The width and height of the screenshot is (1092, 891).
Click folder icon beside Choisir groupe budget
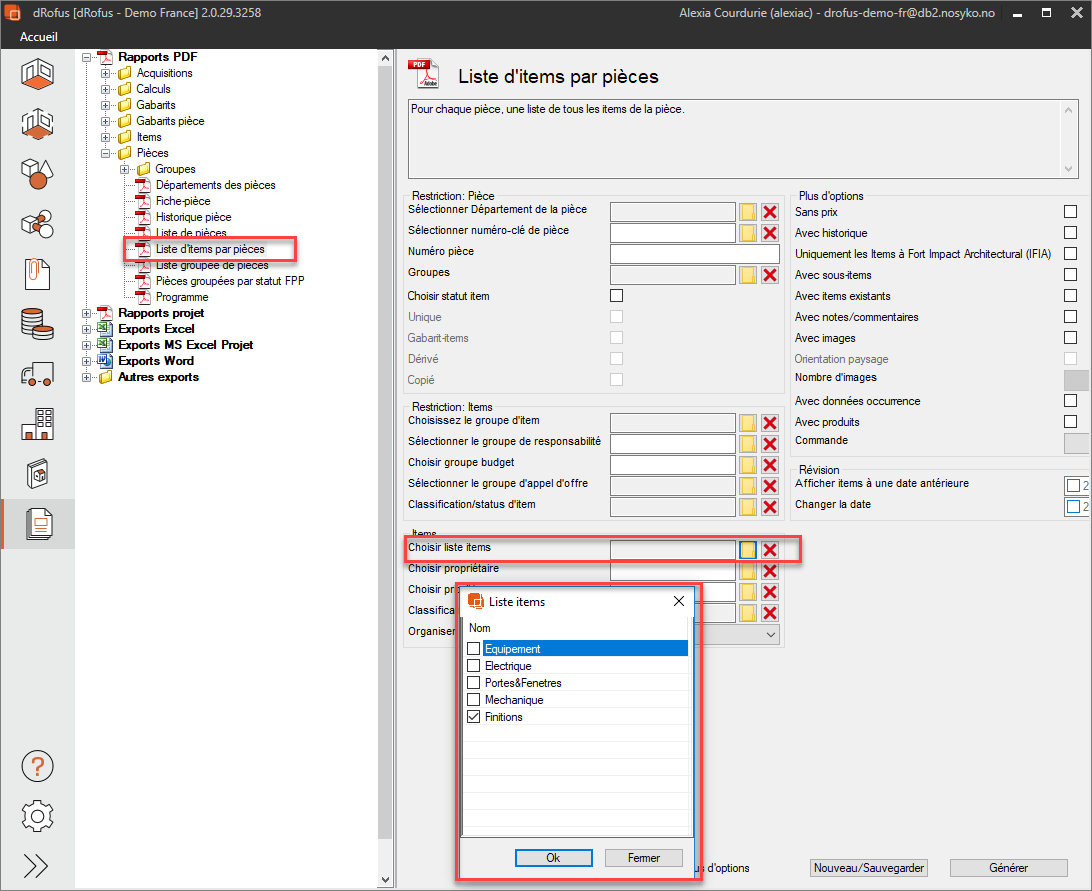click(748, 465)
